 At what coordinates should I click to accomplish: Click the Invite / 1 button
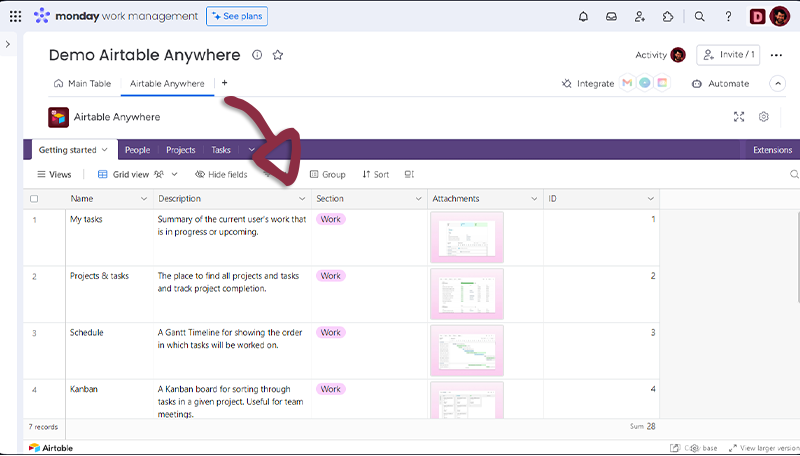tap(728, 55)
